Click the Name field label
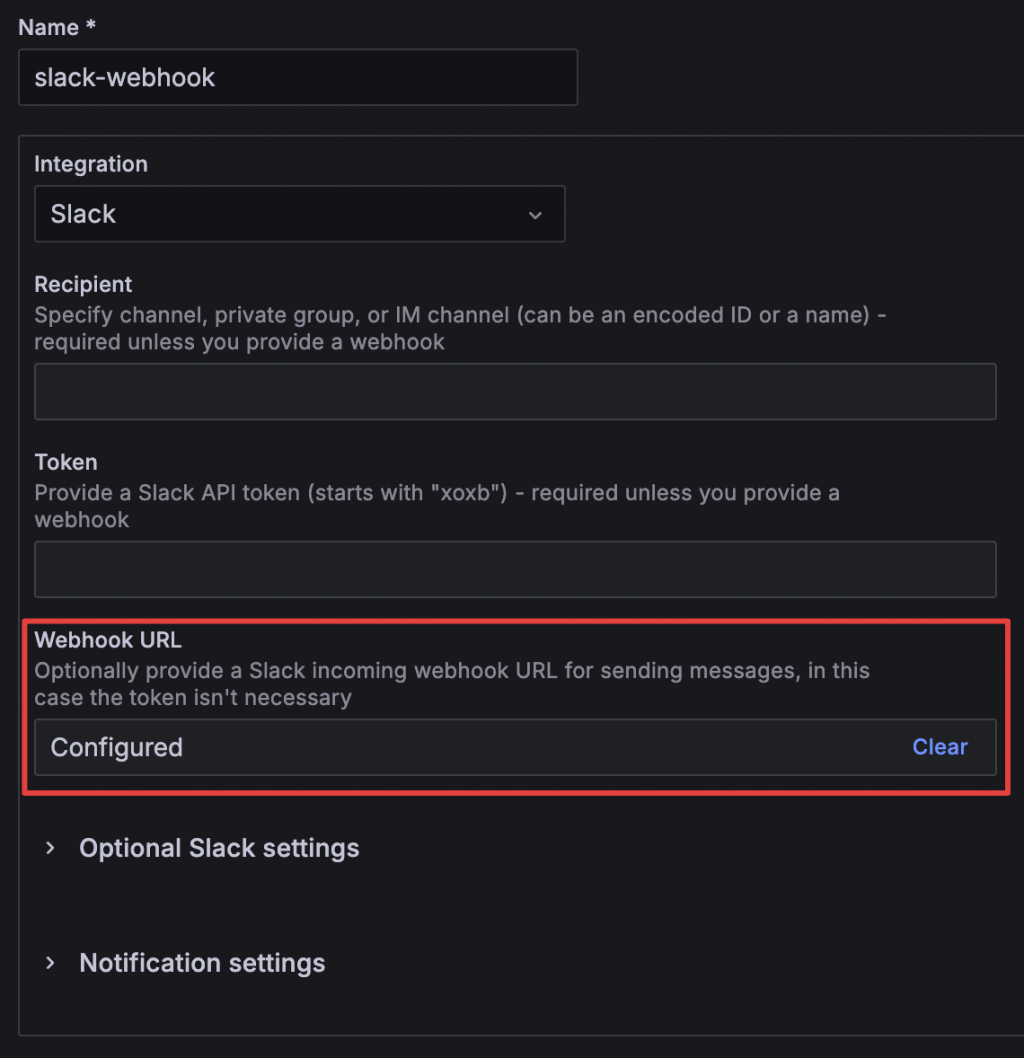The height and width of the screenshot is (1058, 1024). click(x=48, y=28)
